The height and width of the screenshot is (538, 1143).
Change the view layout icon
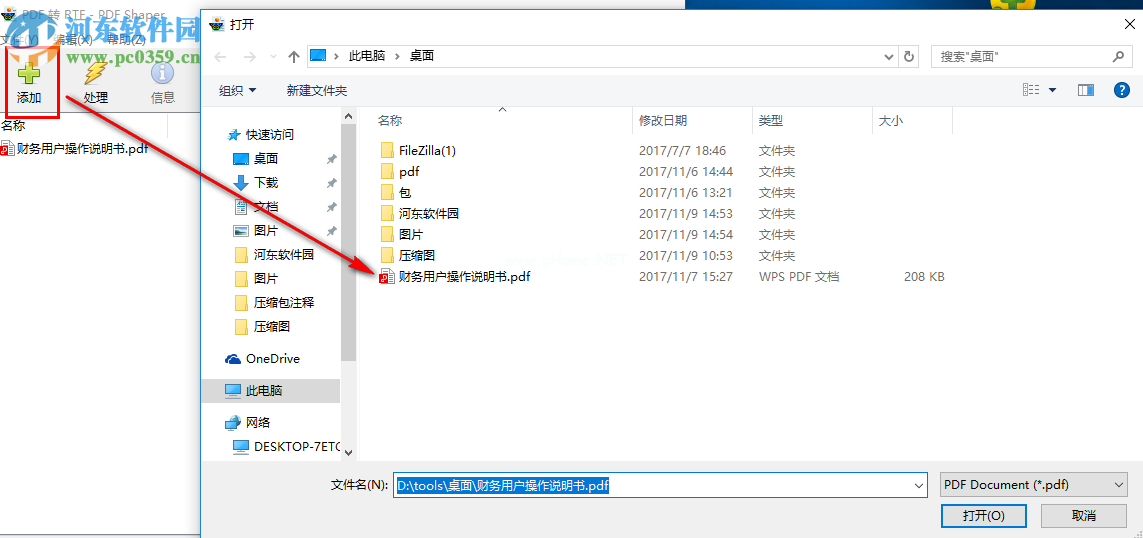click(x=1031, y=90)
